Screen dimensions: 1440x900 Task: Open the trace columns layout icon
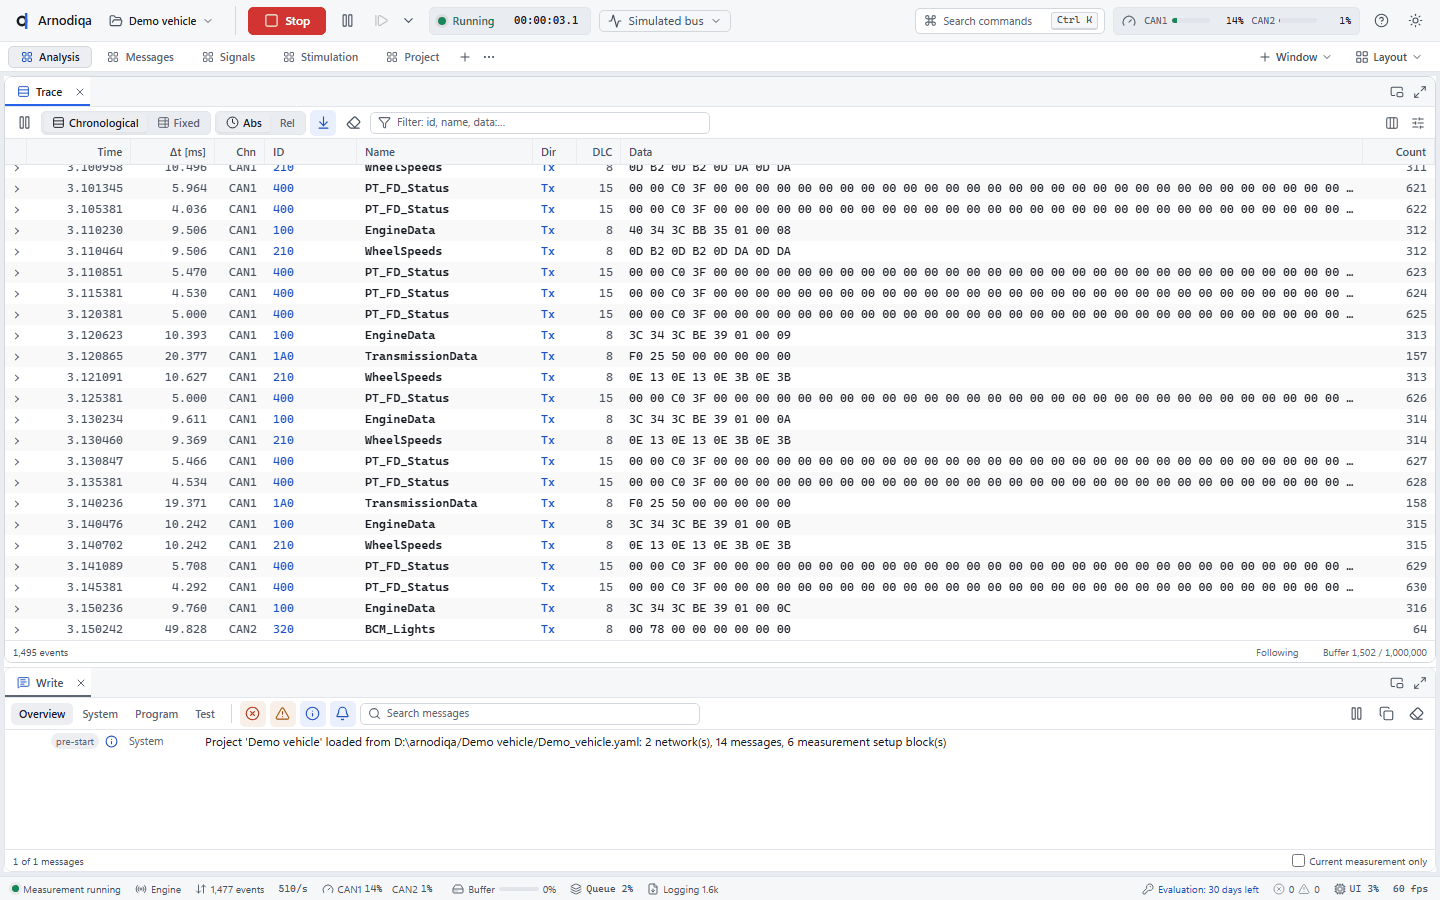1392,123
